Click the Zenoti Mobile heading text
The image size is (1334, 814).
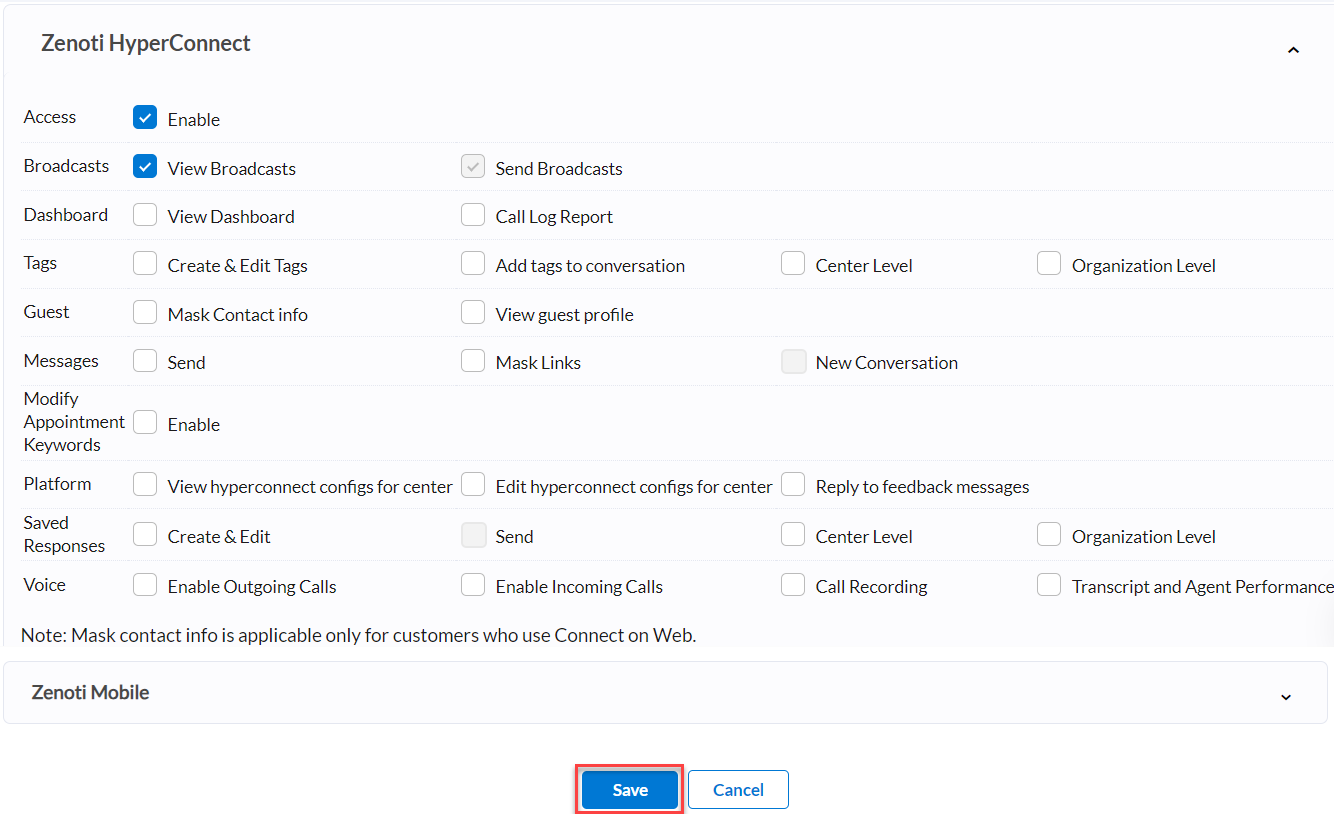tap(90, 692)
